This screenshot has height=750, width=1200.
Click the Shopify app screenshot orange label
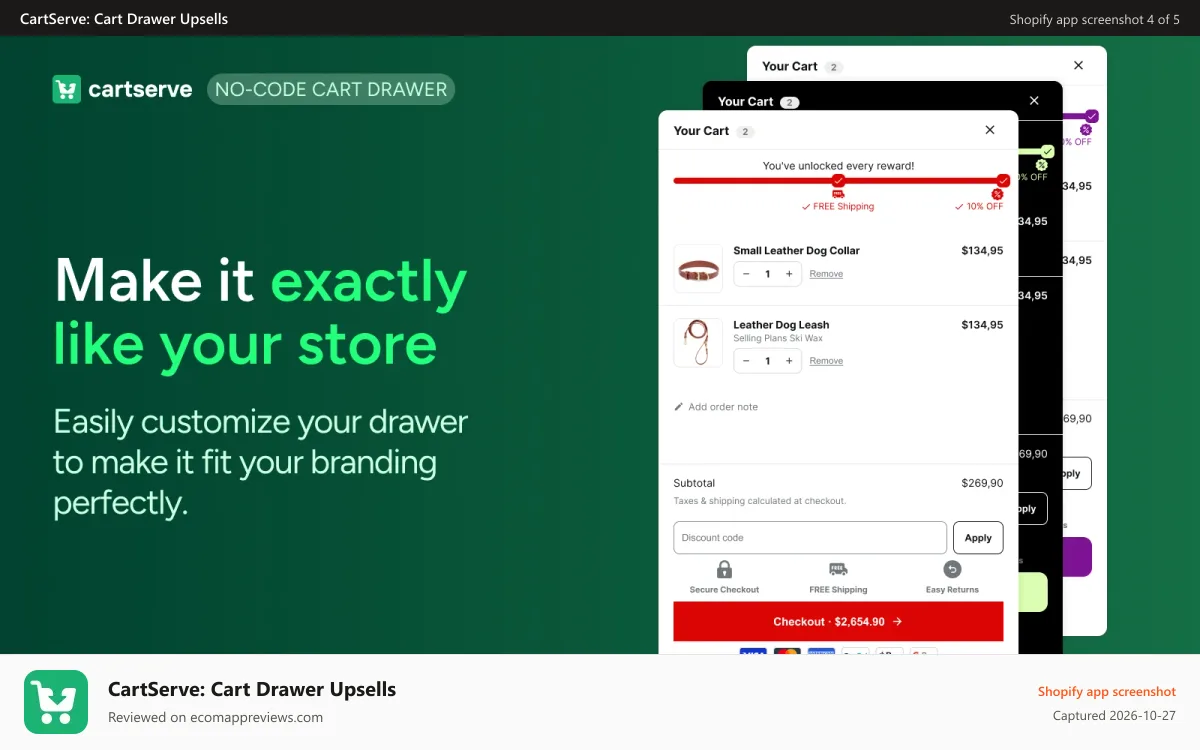tap(1106, 692)
